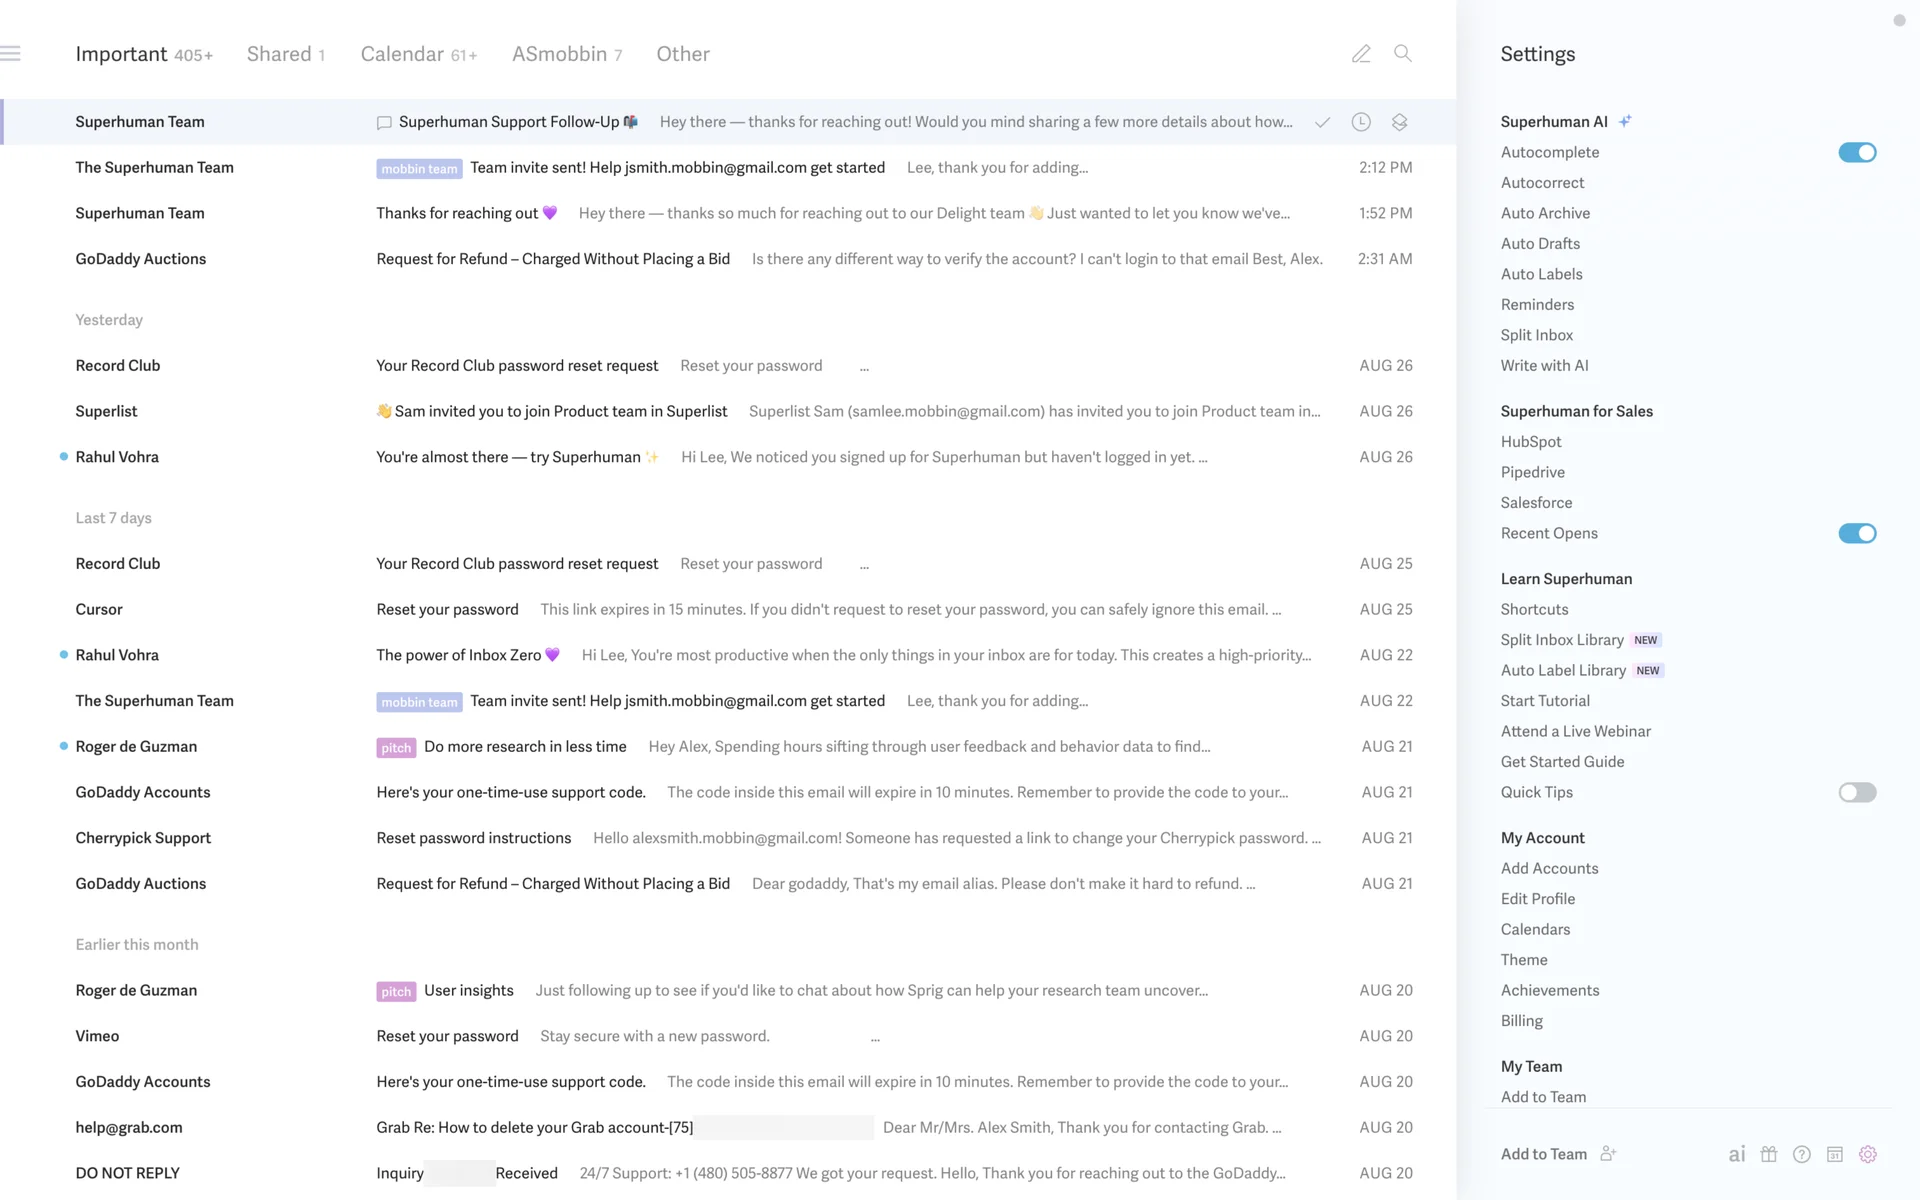
Task: Disable the Autocomplete toggle
Action: coord(1857,152)
